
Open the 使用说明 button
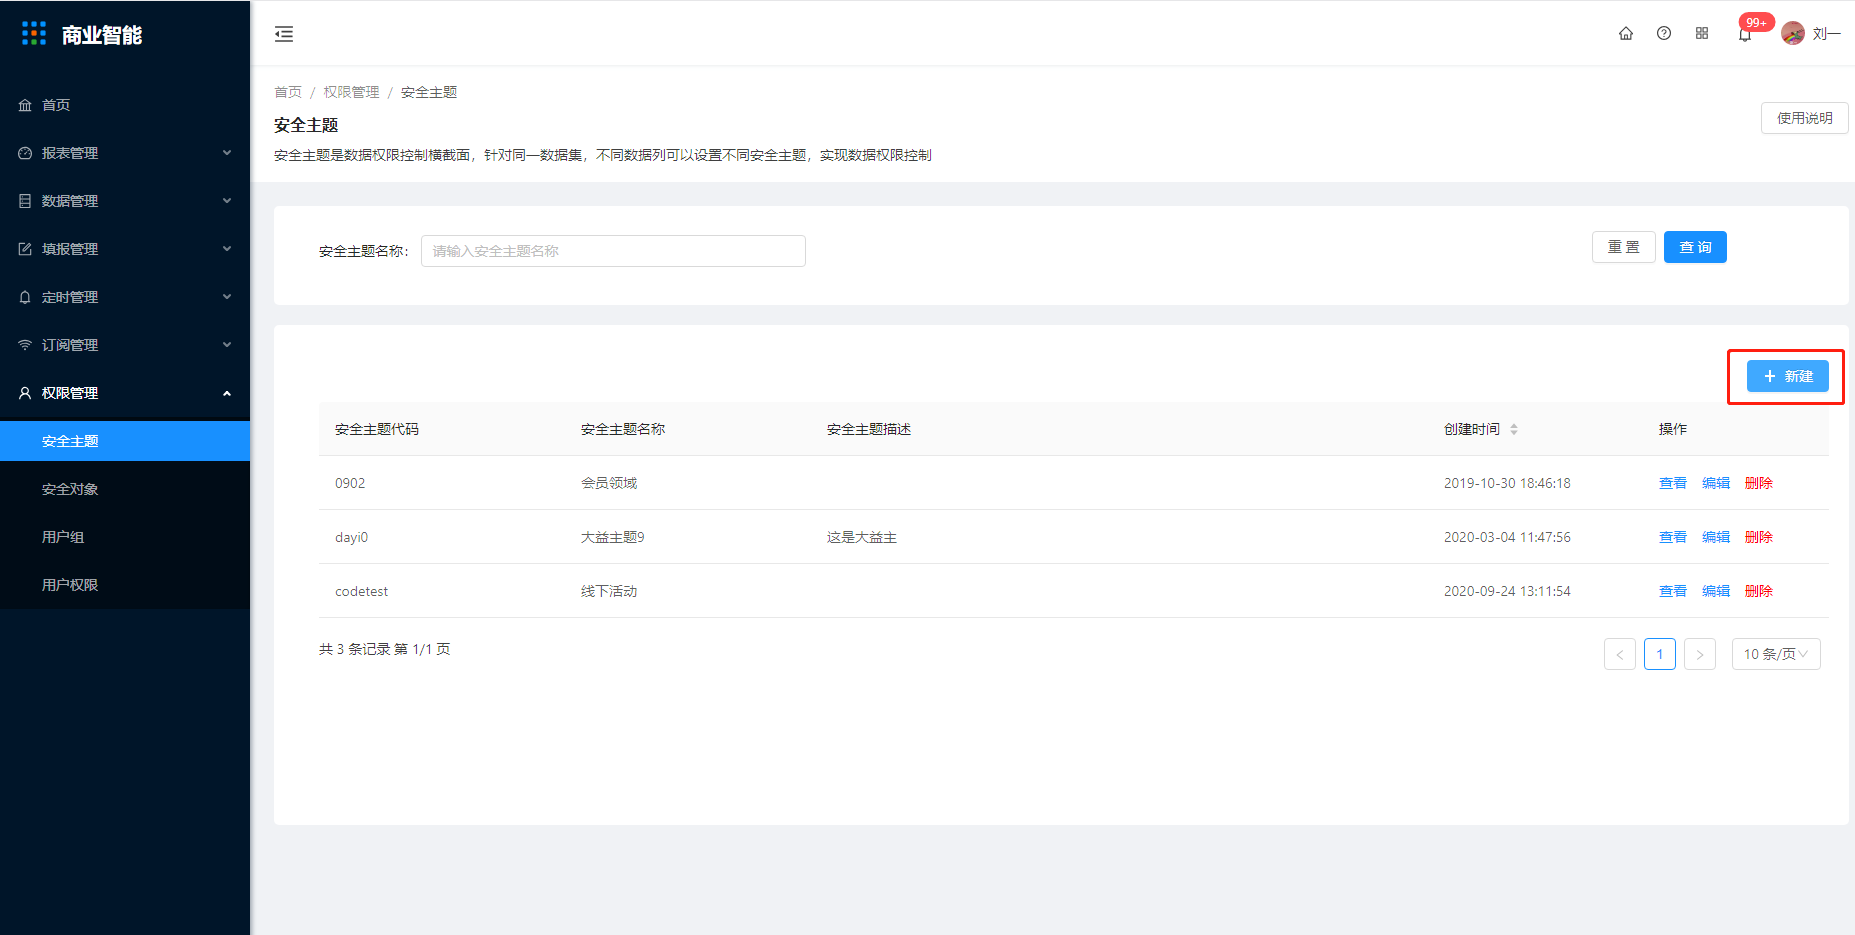pyautogui.click(x=1804, y=118)
